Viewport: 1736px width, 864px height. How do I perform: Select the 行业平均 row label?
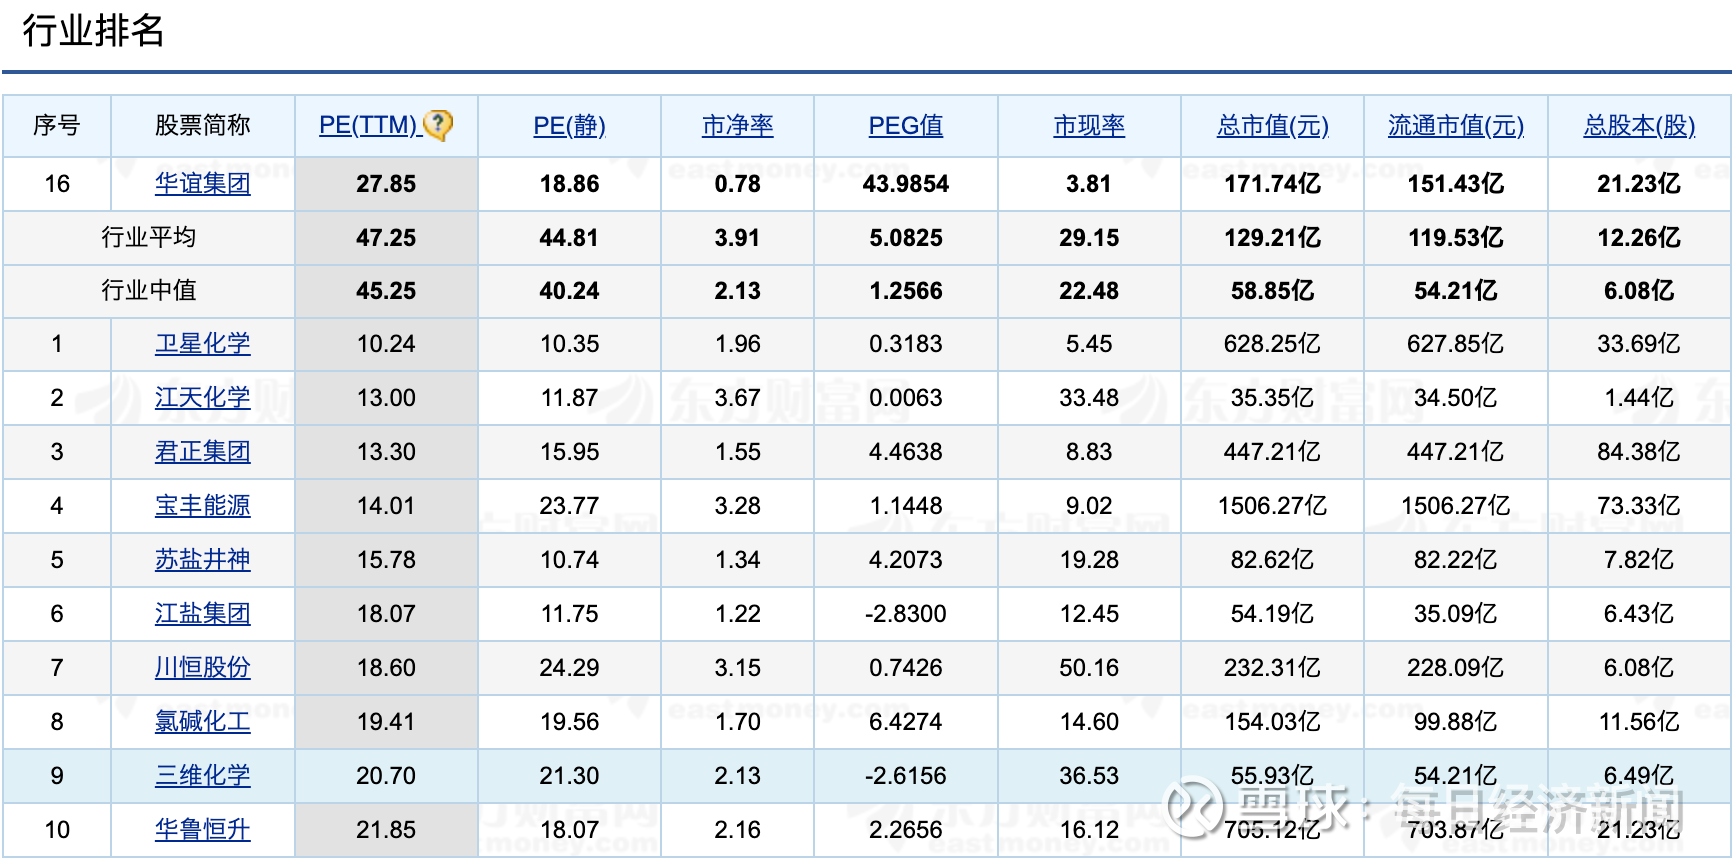pyautogui.click(x=149, y=237)
